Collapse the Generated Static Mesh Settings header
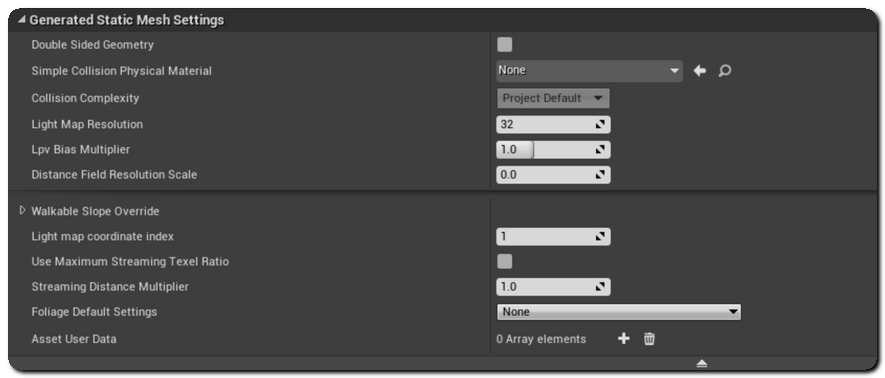The image size is (885, 378). pyautogui.click(x=21, y=20)
